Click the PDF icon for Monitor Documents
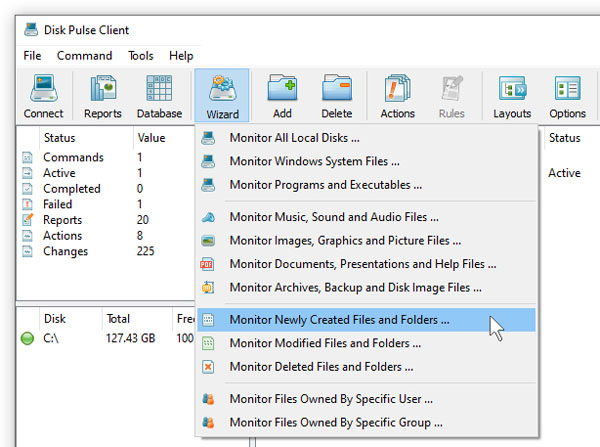This screenshot has width=600, height=447. (x=207, y=264)
